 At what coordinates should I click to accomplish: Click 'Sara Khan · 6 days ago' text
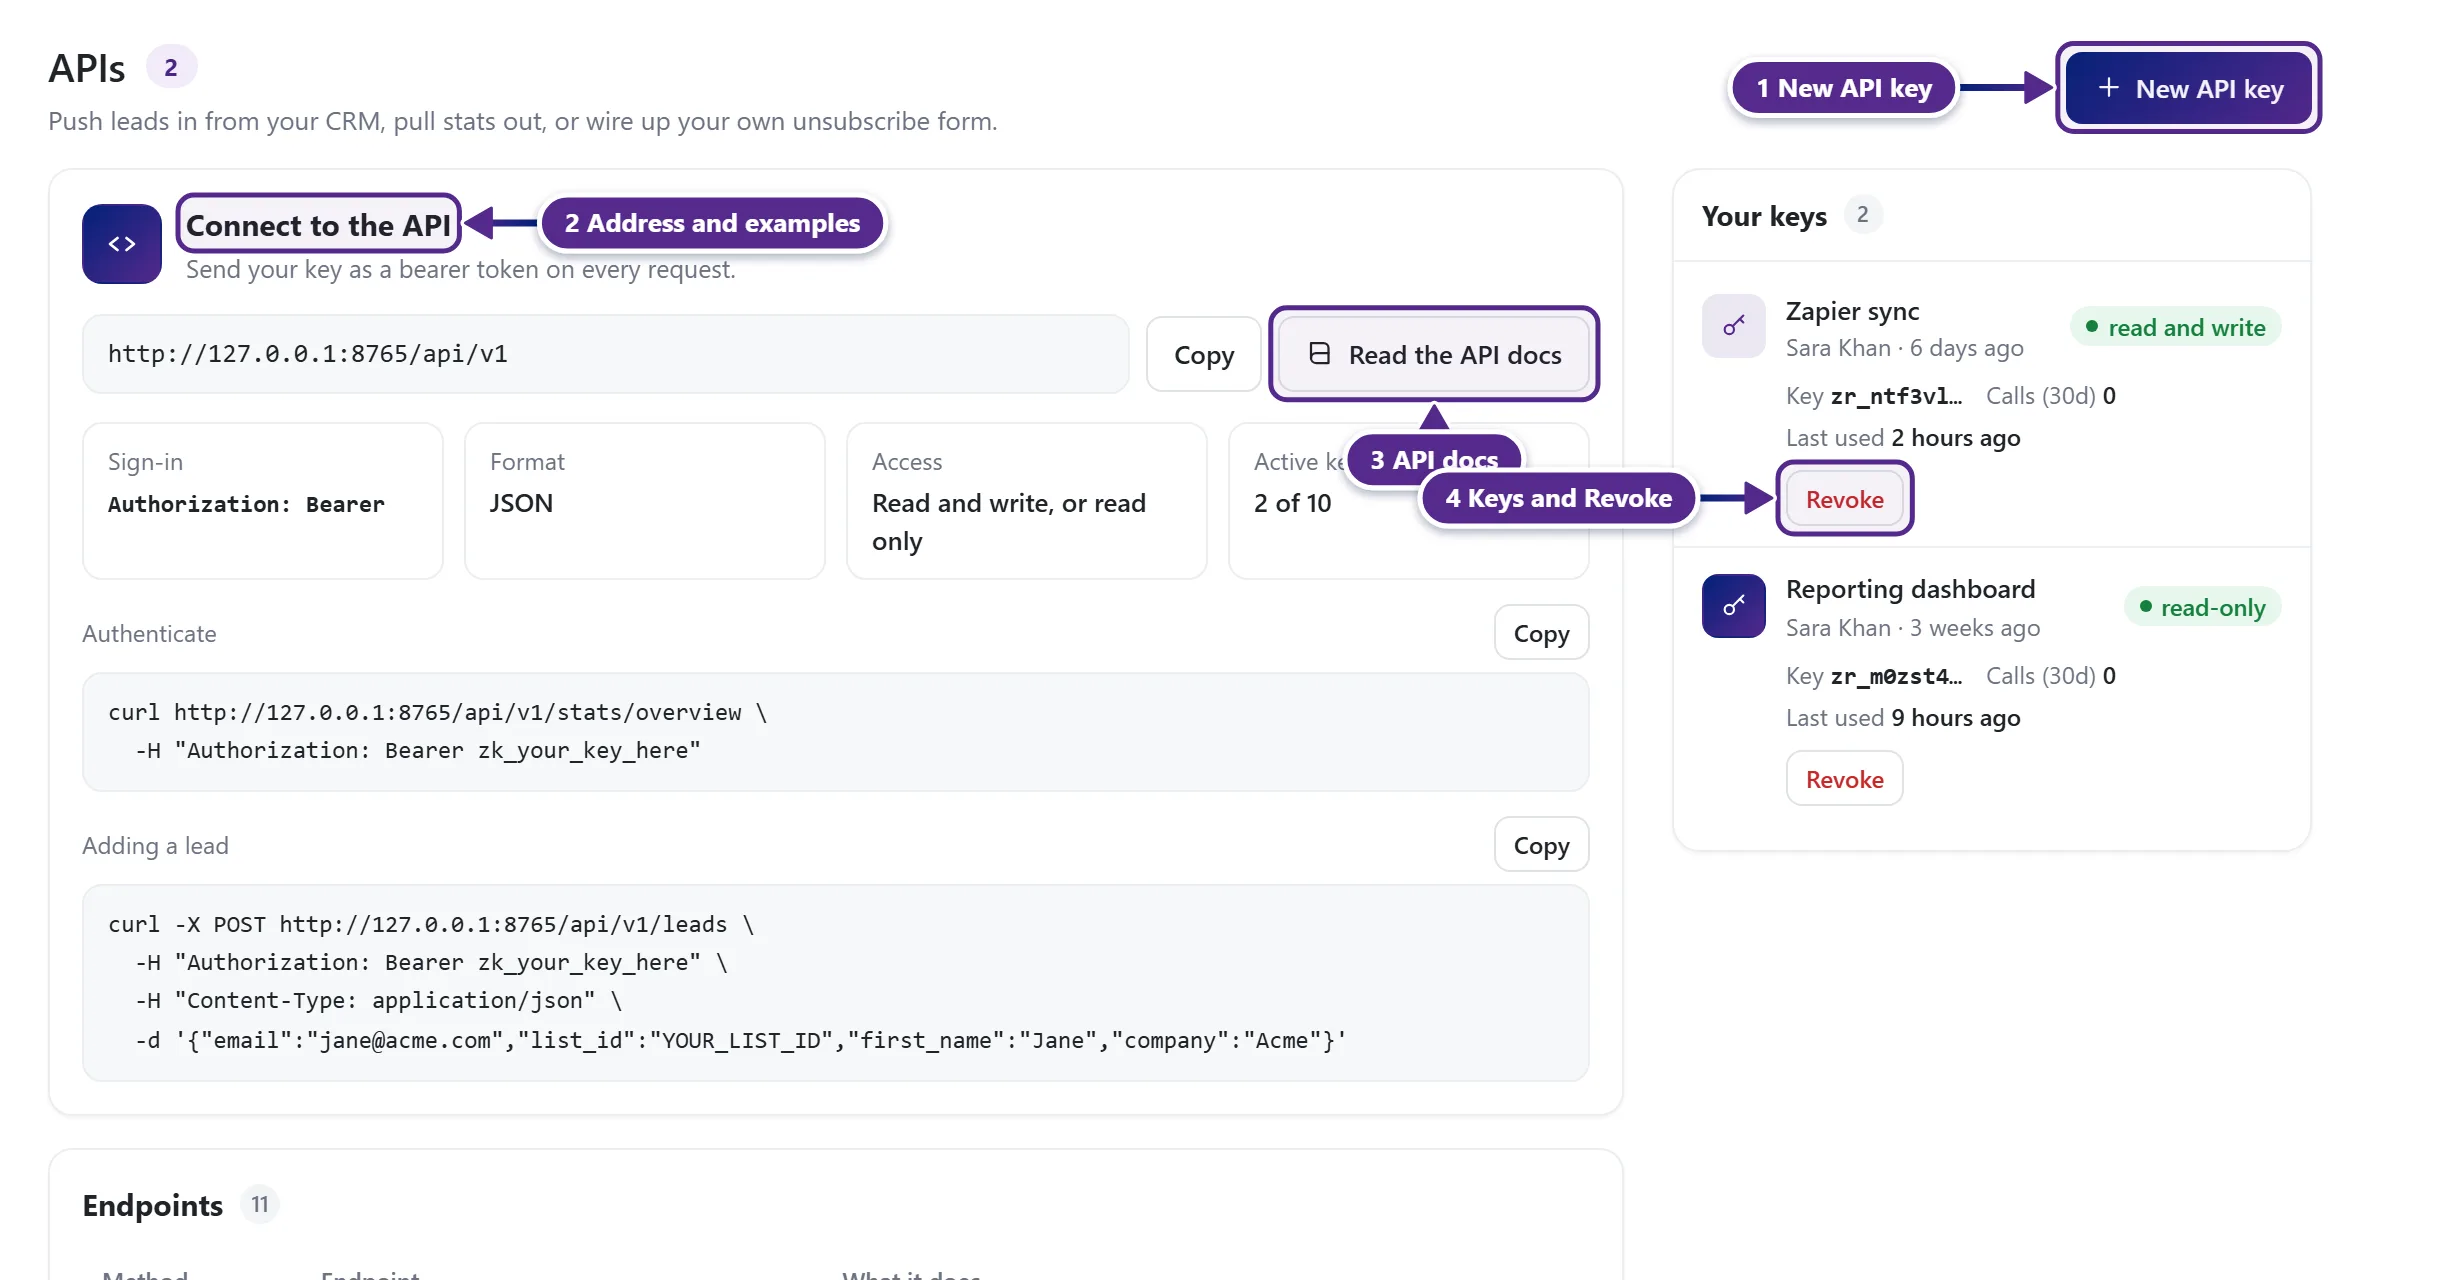click(x=1904, y=348)
